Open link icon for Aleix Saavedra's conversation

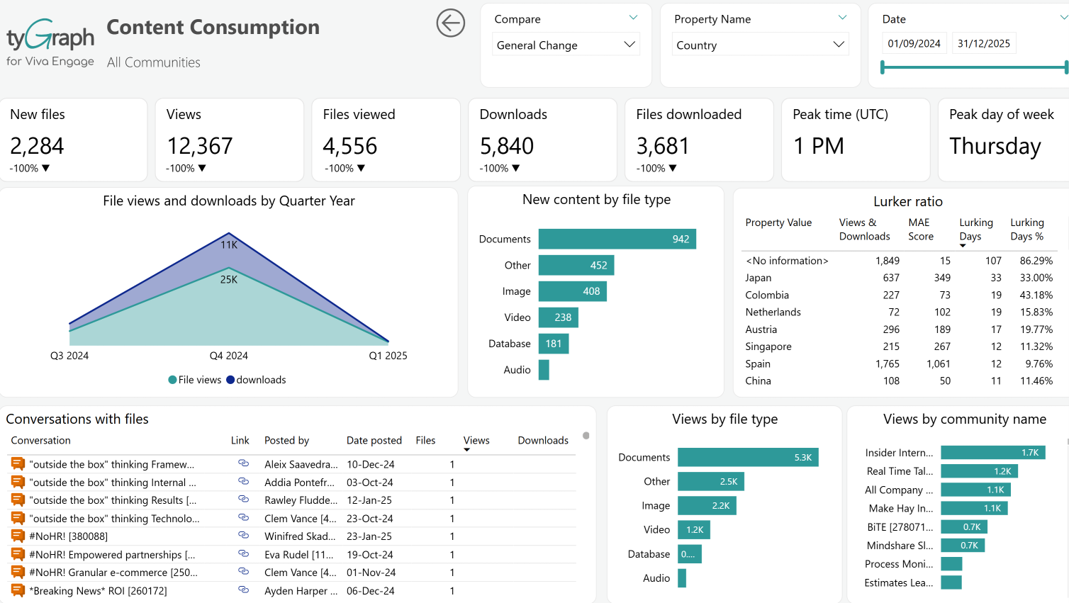coord(243,463)
